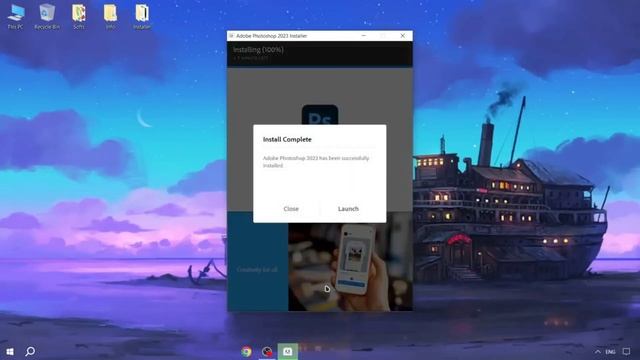Select the This PC desktop icon
The height and width of the screenshot is (360, 640).
pyautogui.click(x=16, y=17)
